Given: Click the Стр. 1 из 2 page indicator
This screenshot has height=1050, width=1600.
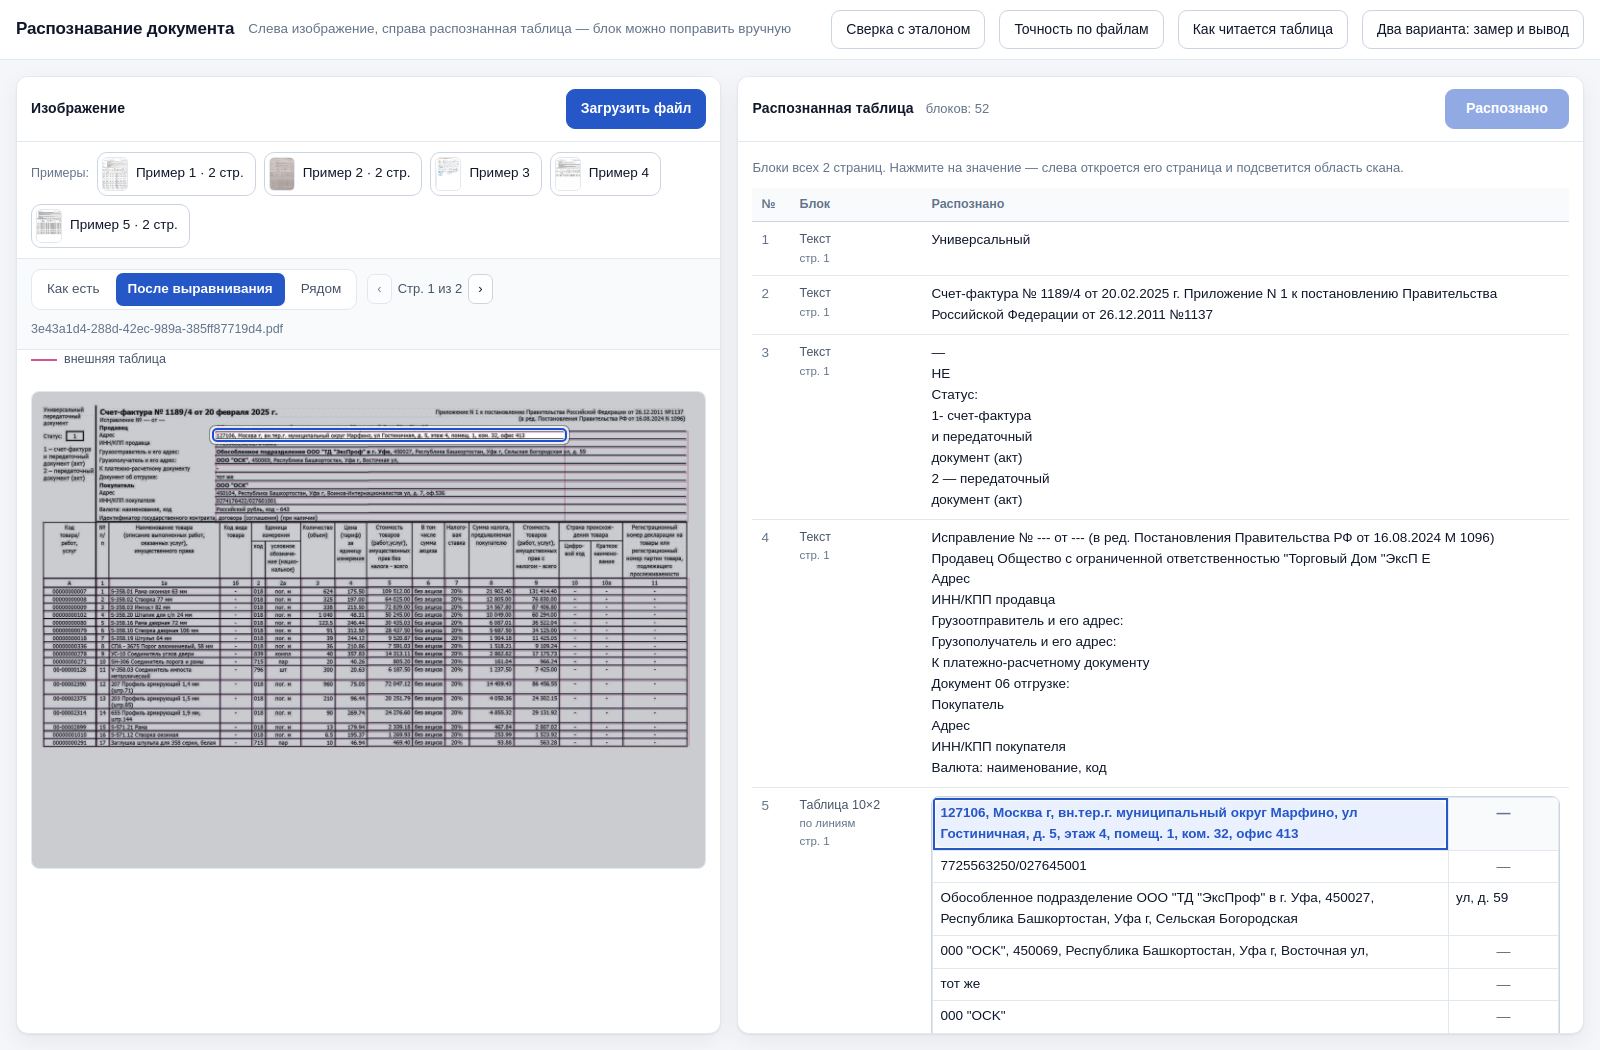Looking at the screenshot, I should [430, 289].
